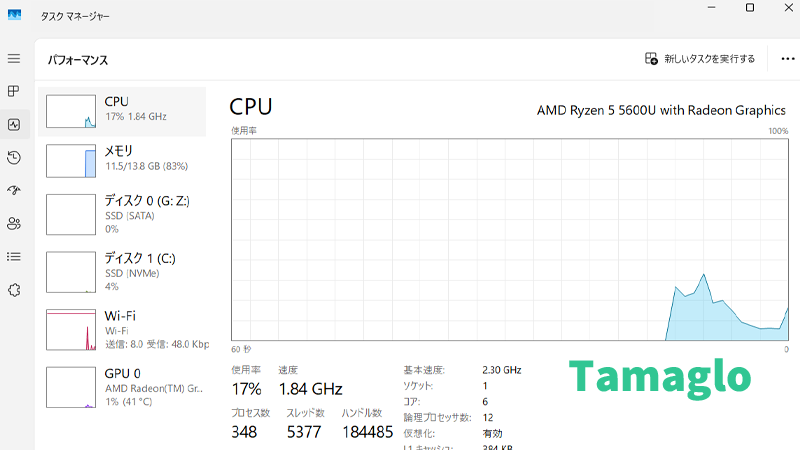Screen dimensions: 800x450
Task: Open the three-dot more options menu
Action: tap(787, 59)
